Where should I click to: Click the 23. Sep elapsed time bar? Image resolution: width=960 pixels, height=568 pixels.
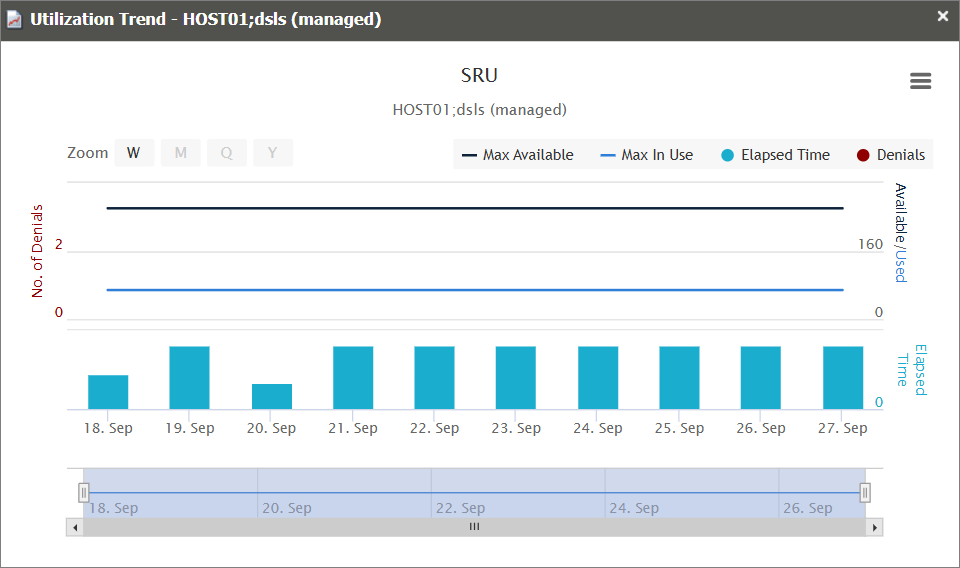(x=516, y=378)
